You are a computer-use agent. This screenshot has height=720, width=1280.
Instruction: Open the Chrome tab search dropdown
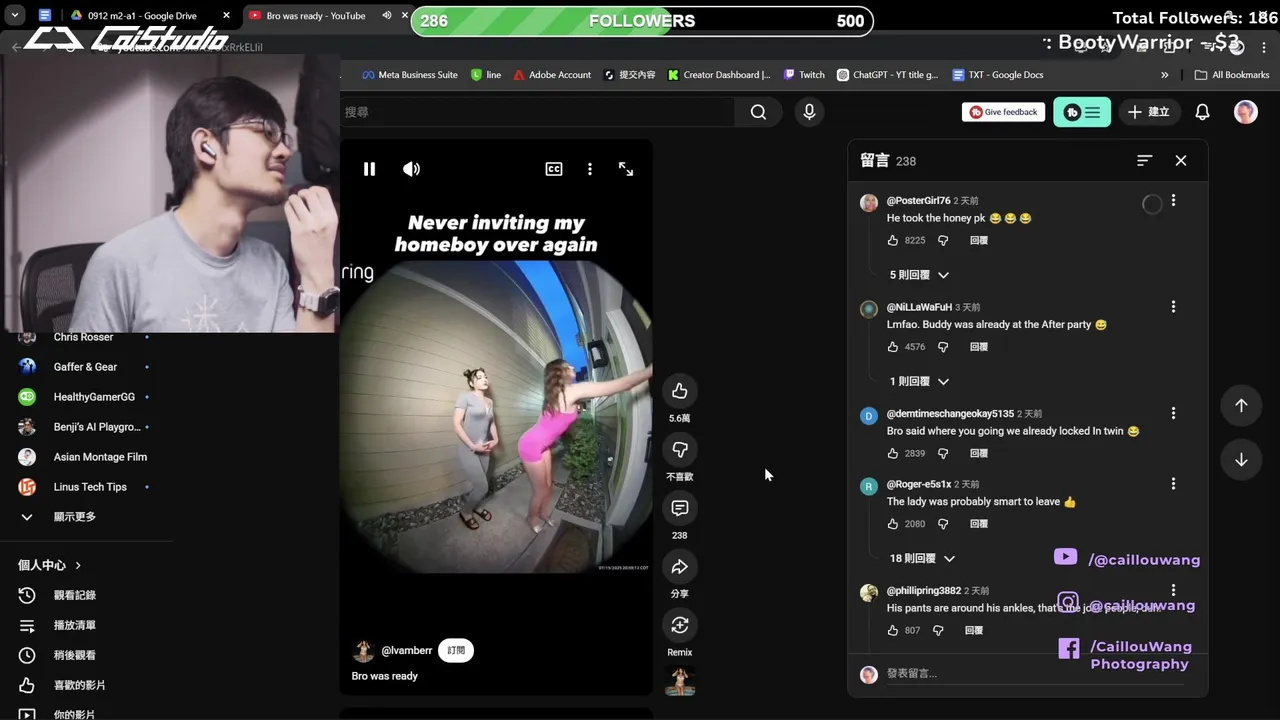15,16
